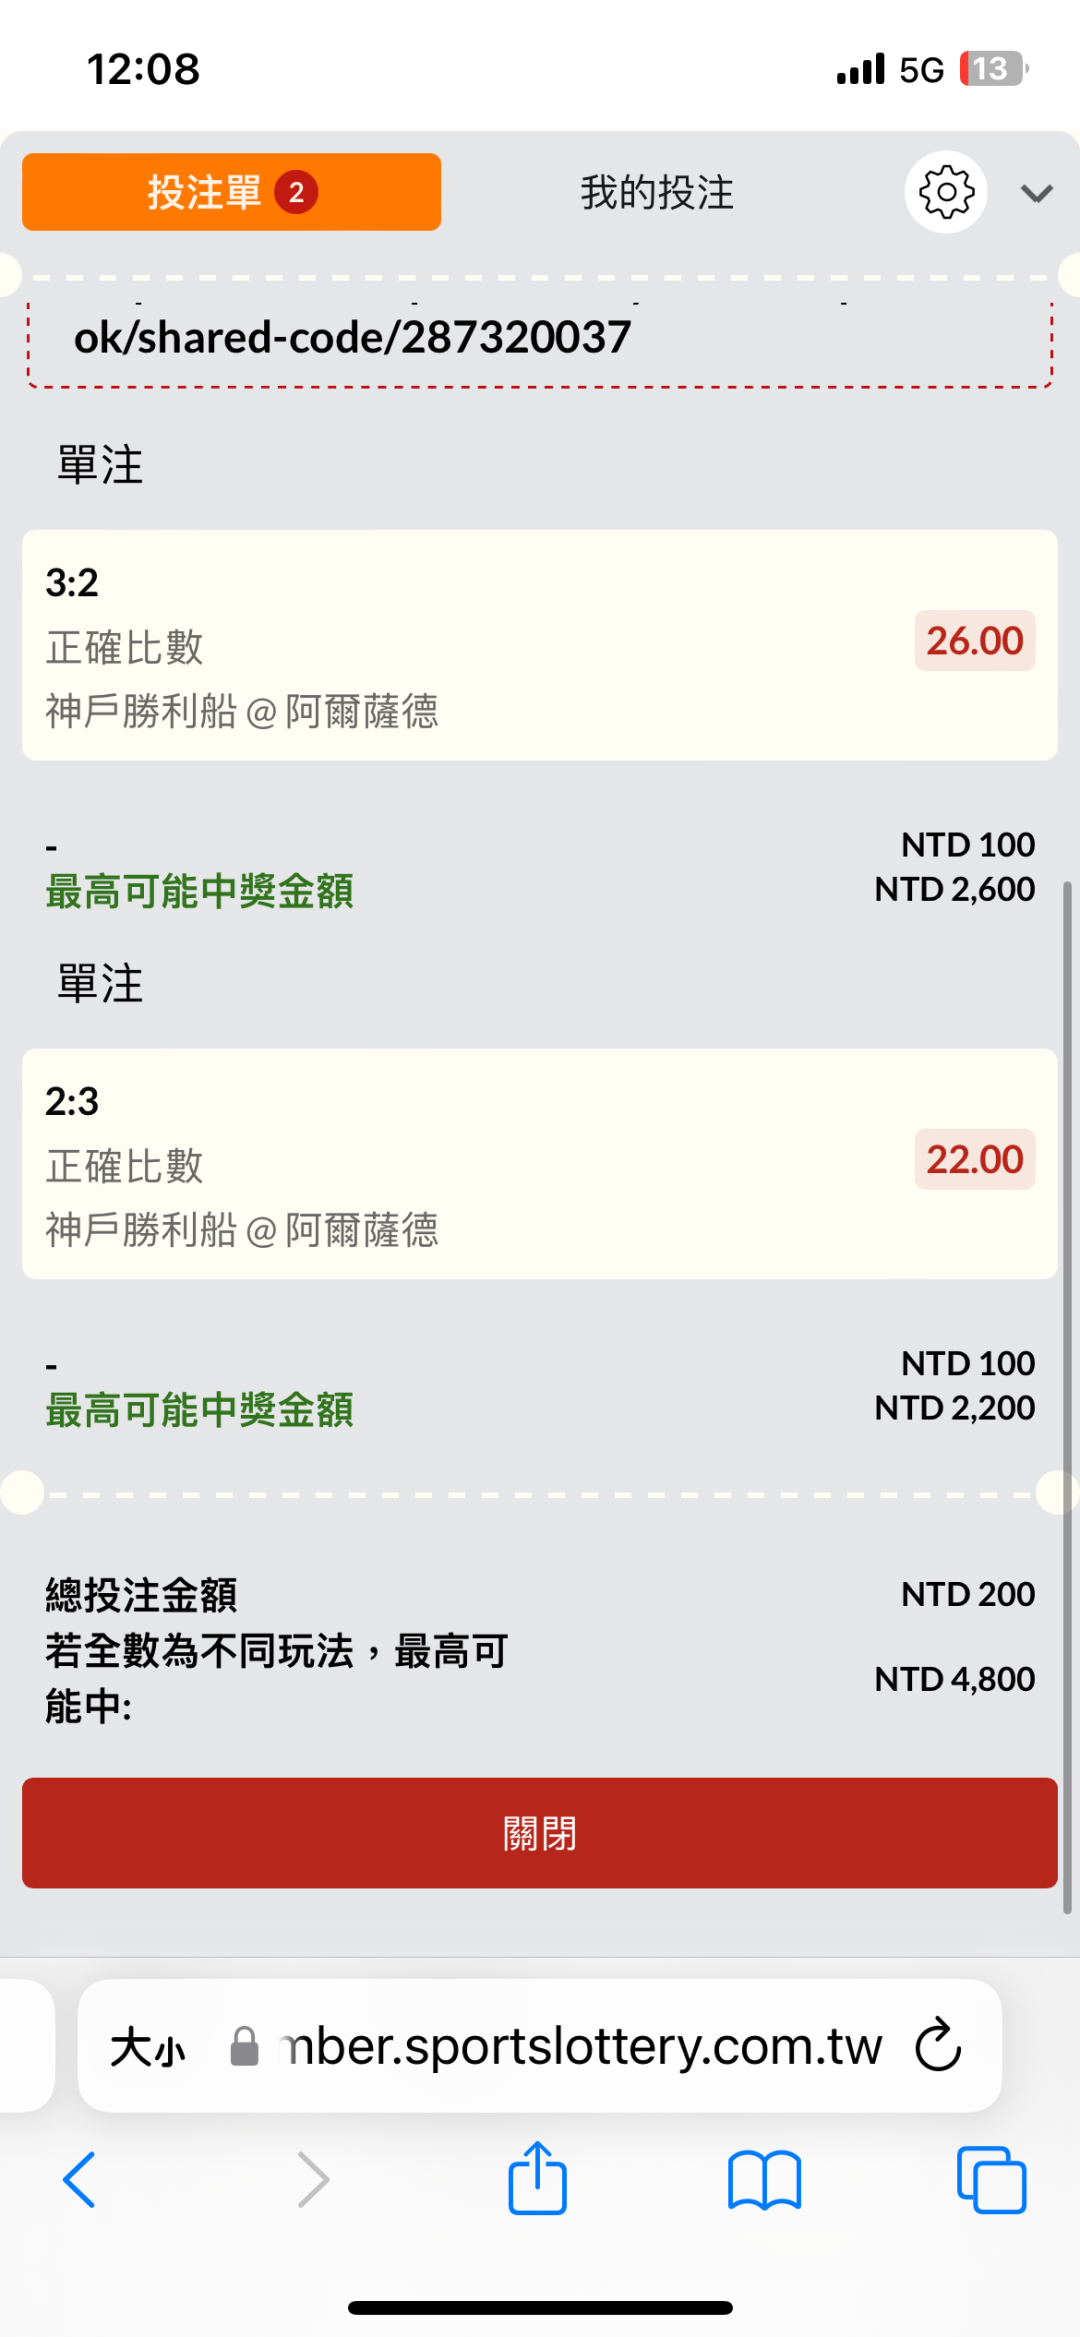Open 我的投注 tab
1080x2337 pixels.
657,193
